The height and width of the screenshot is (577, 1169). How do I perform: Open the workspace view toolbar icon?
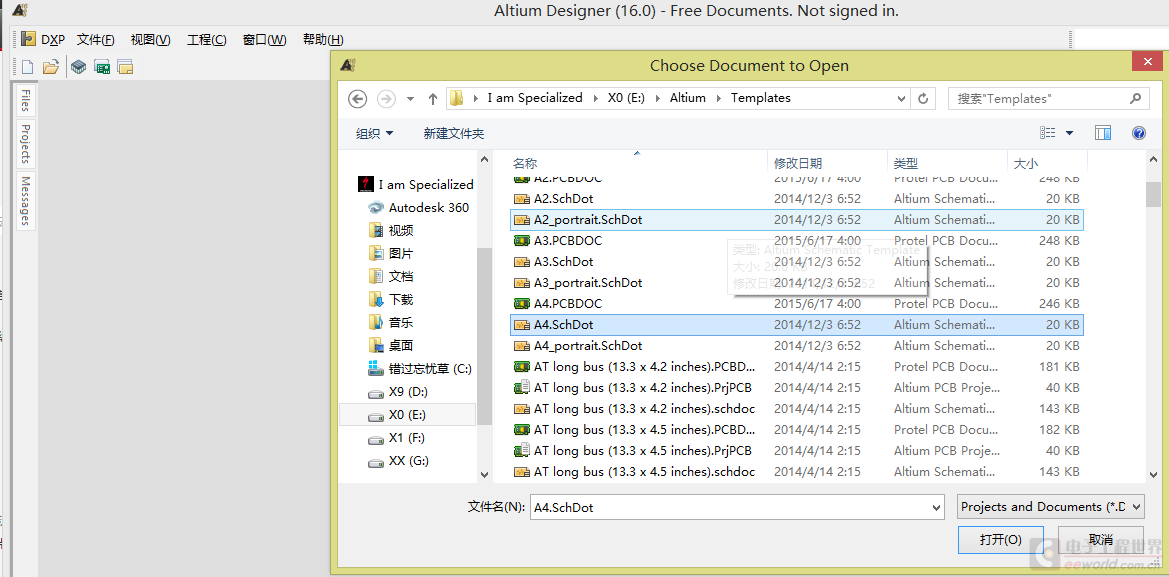(125, 67)
